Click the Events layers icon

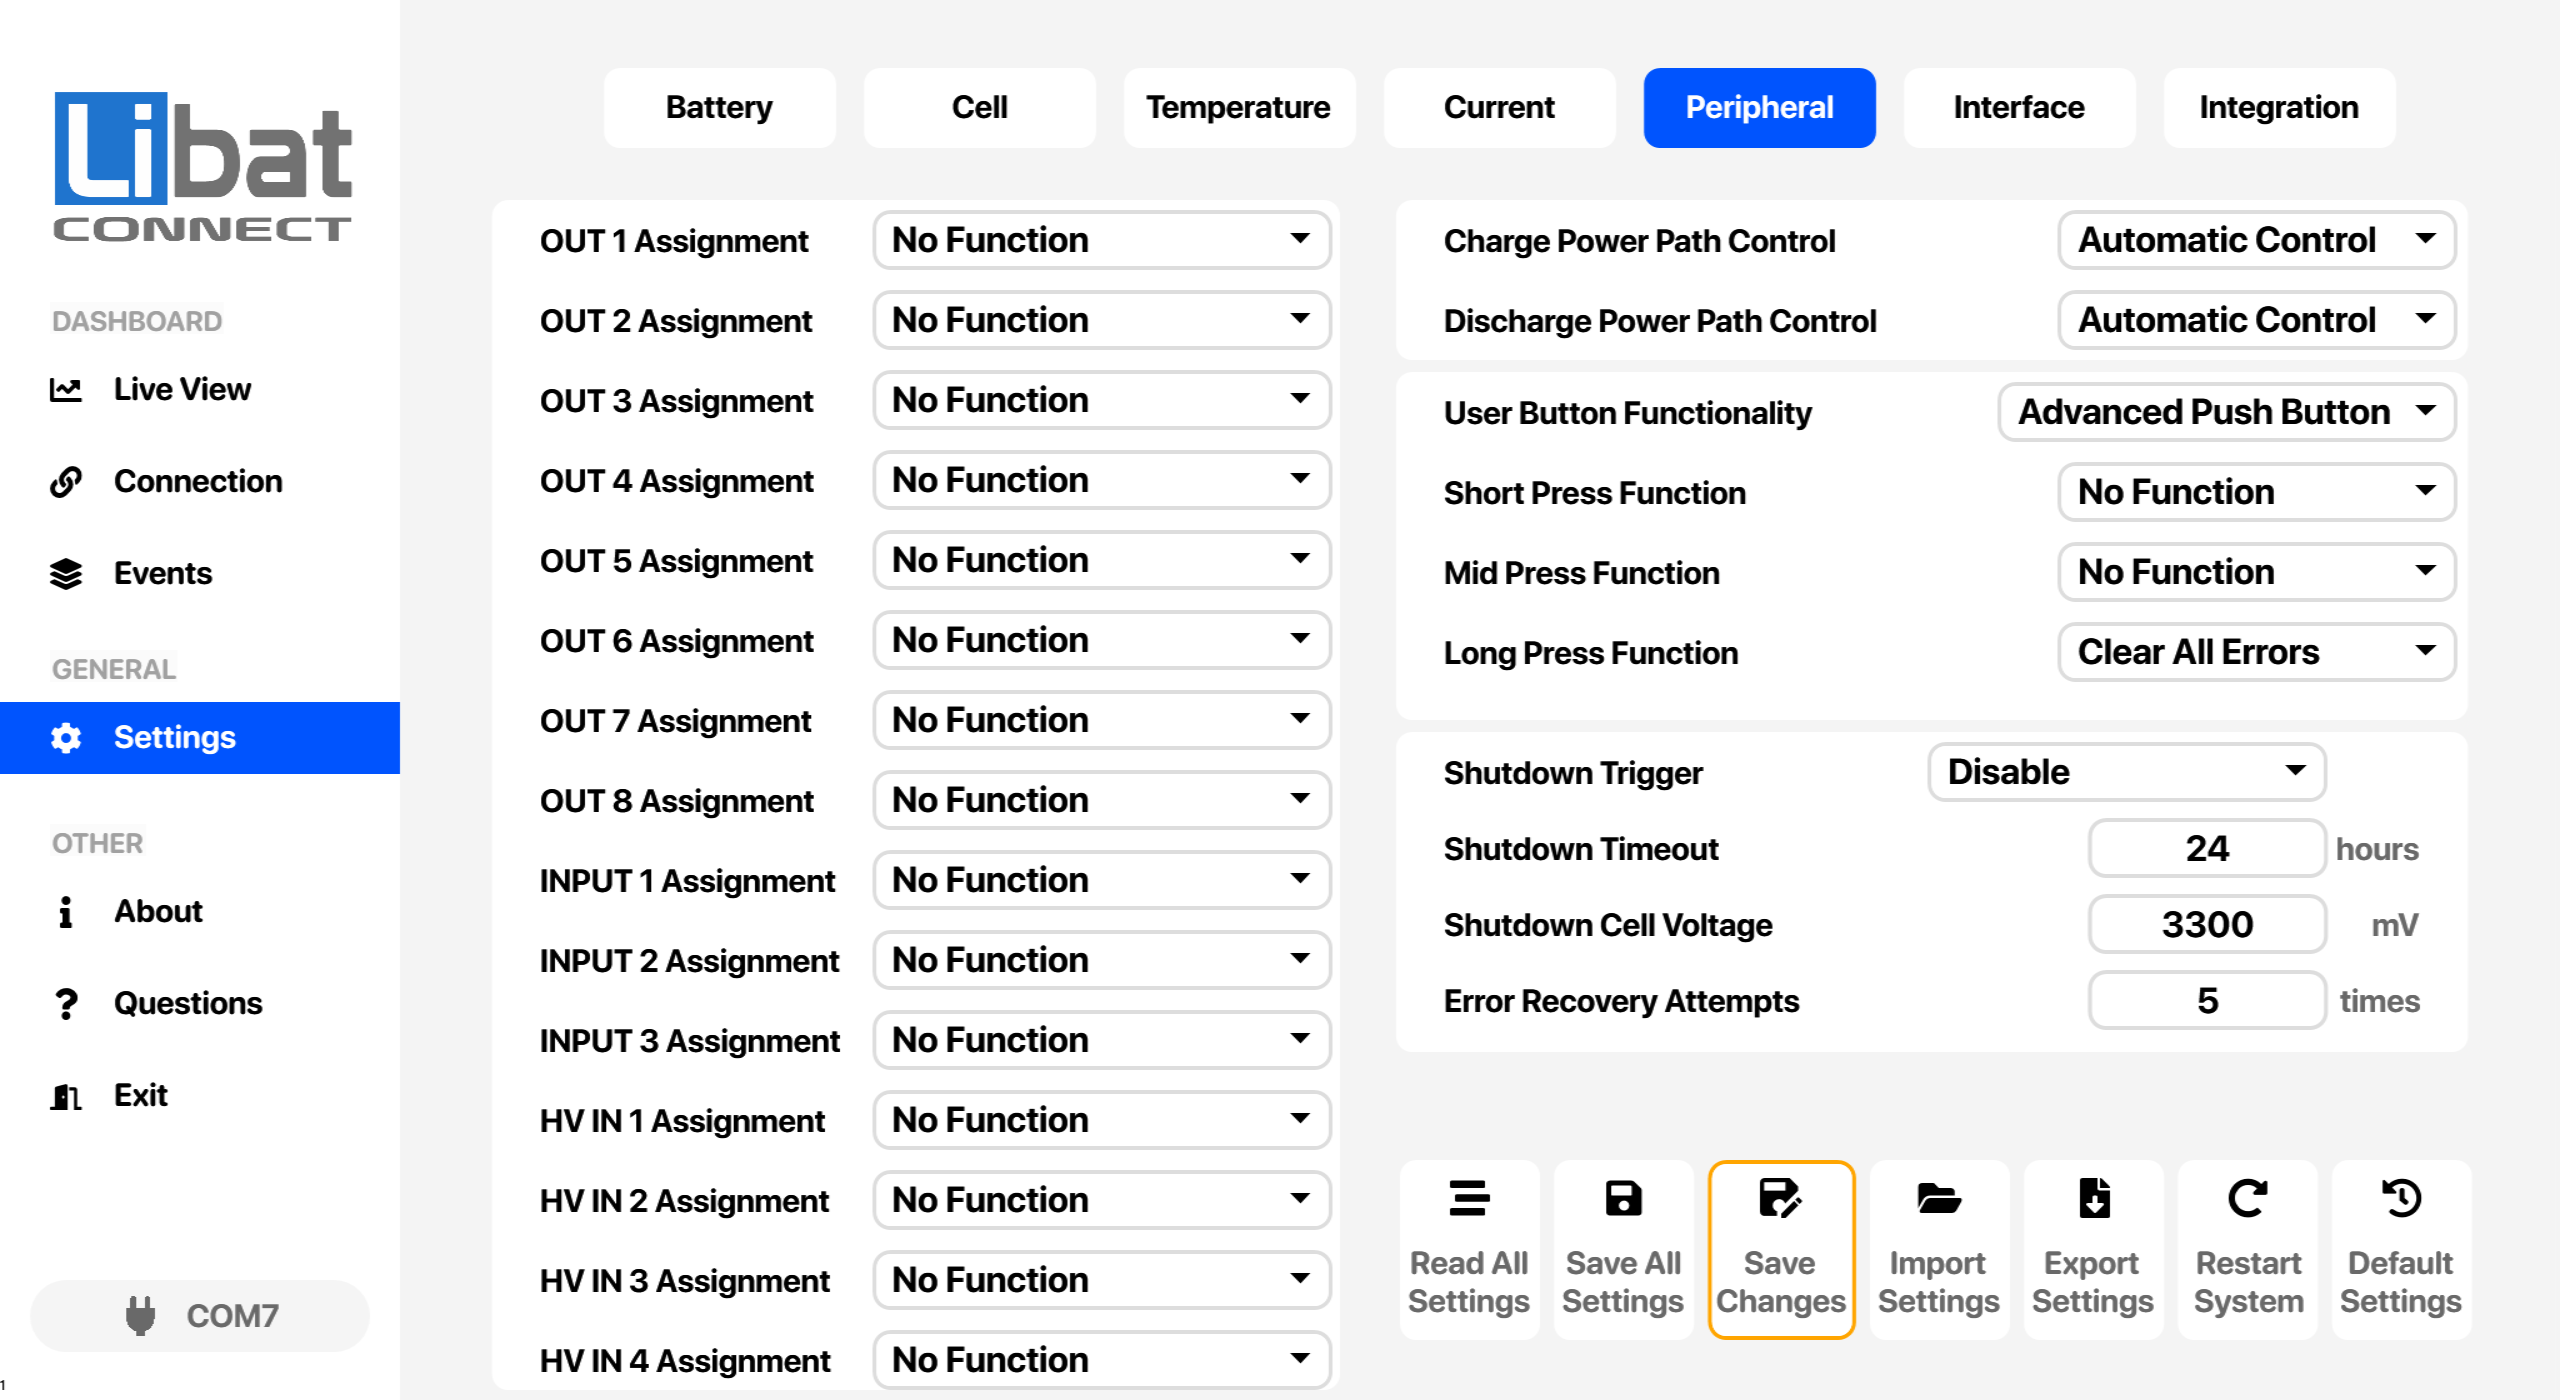(x=66, y=574)
